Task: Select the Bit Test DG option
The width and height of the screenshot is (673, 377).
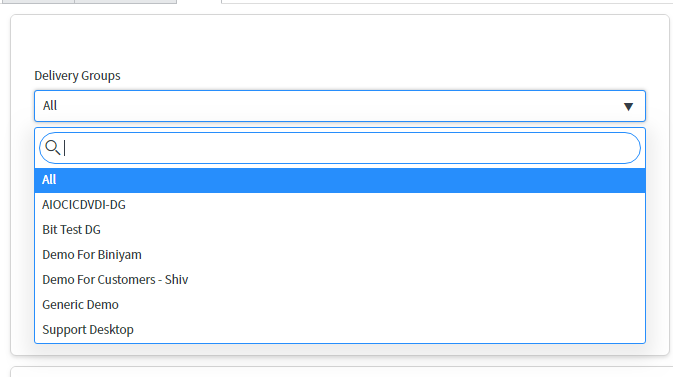Action: click(x=340, y=230)
